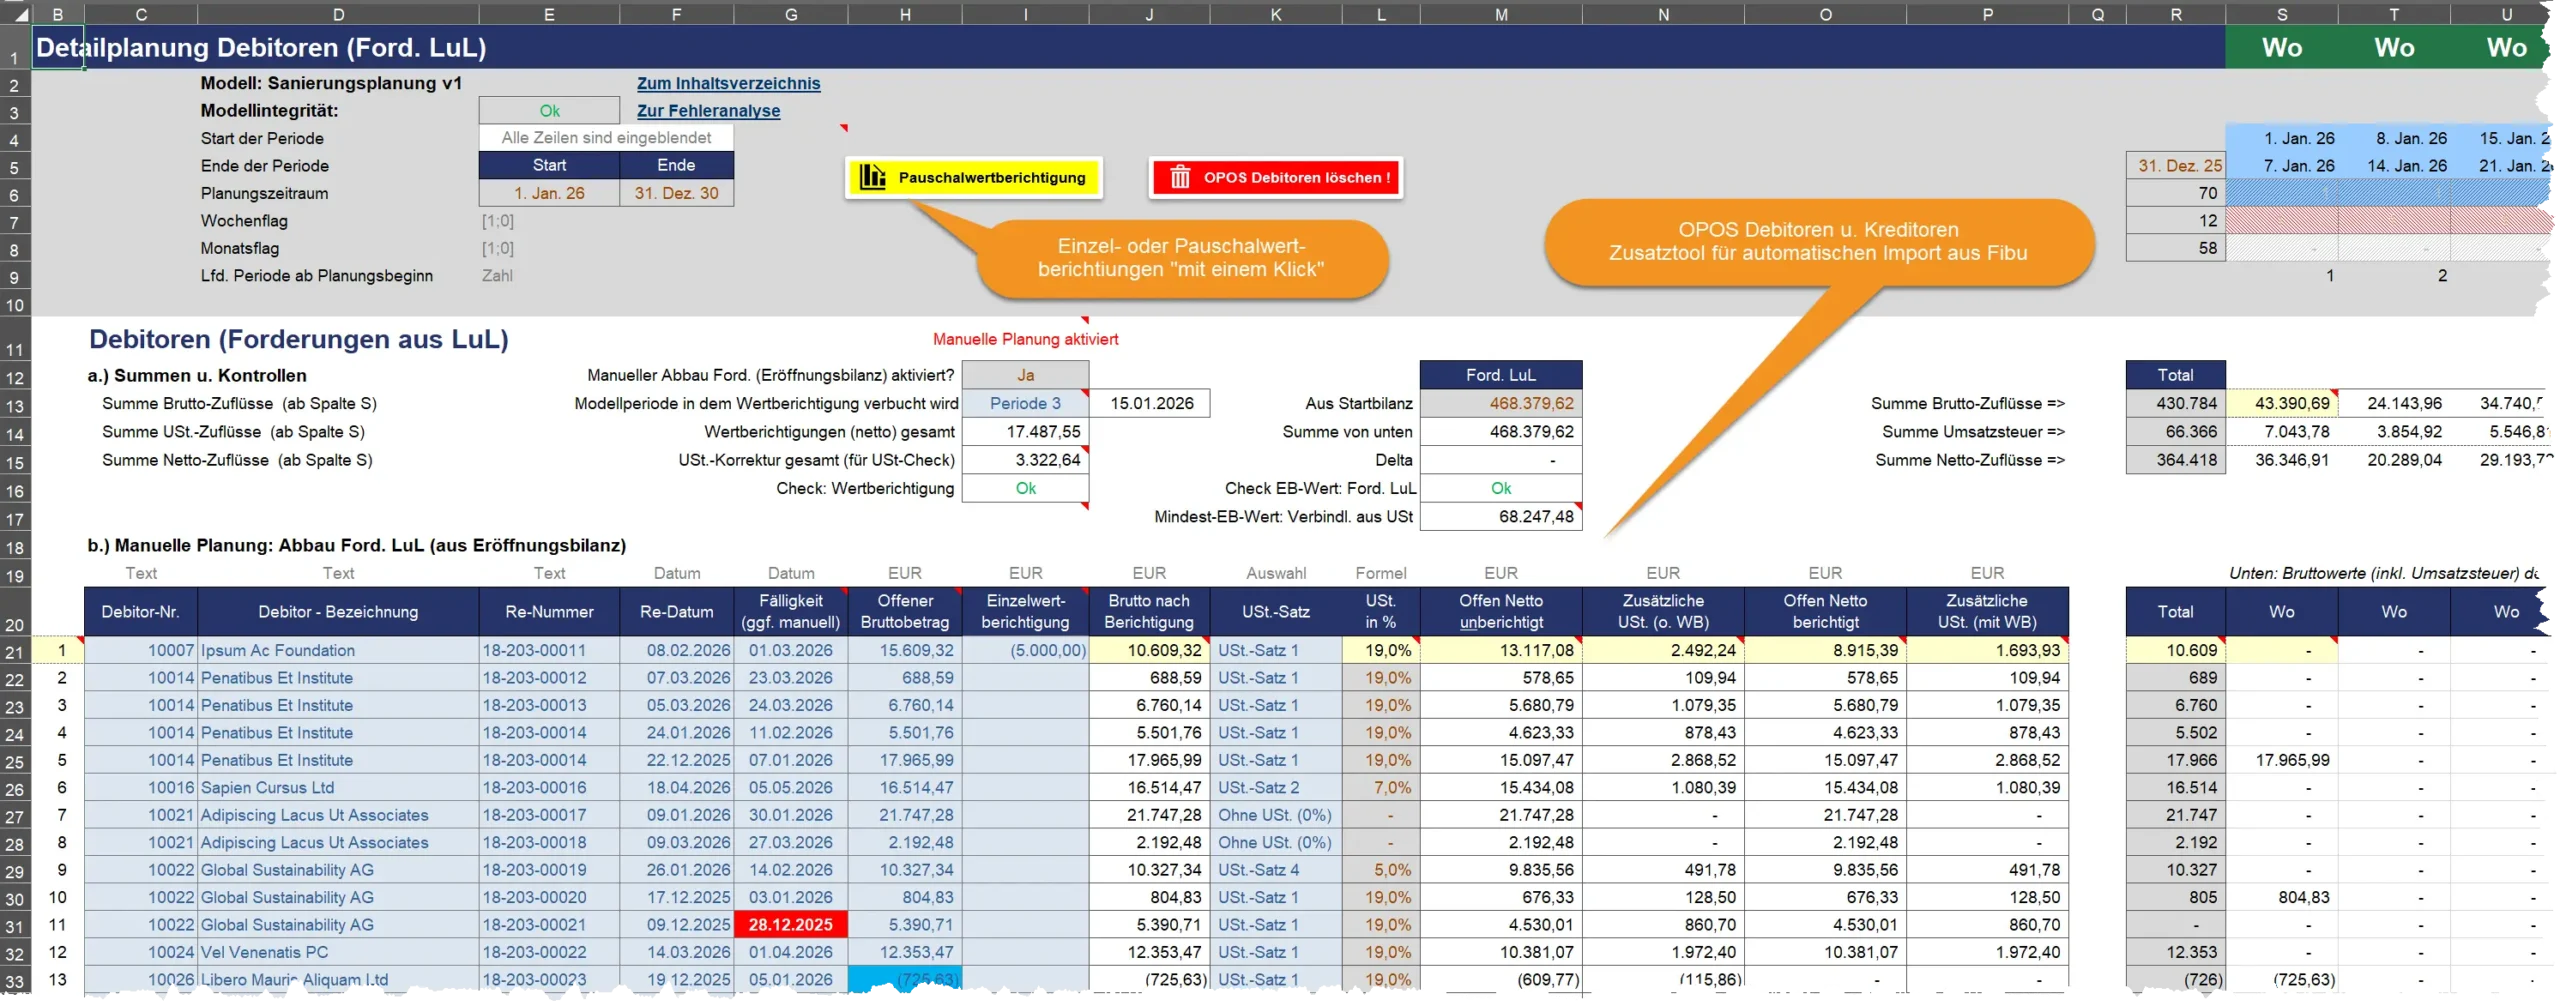The height and width of the screenshot is (1006, 2560).
Task: Click the Planungszeitraum start date cell
Action: click(x=549, y=193)
